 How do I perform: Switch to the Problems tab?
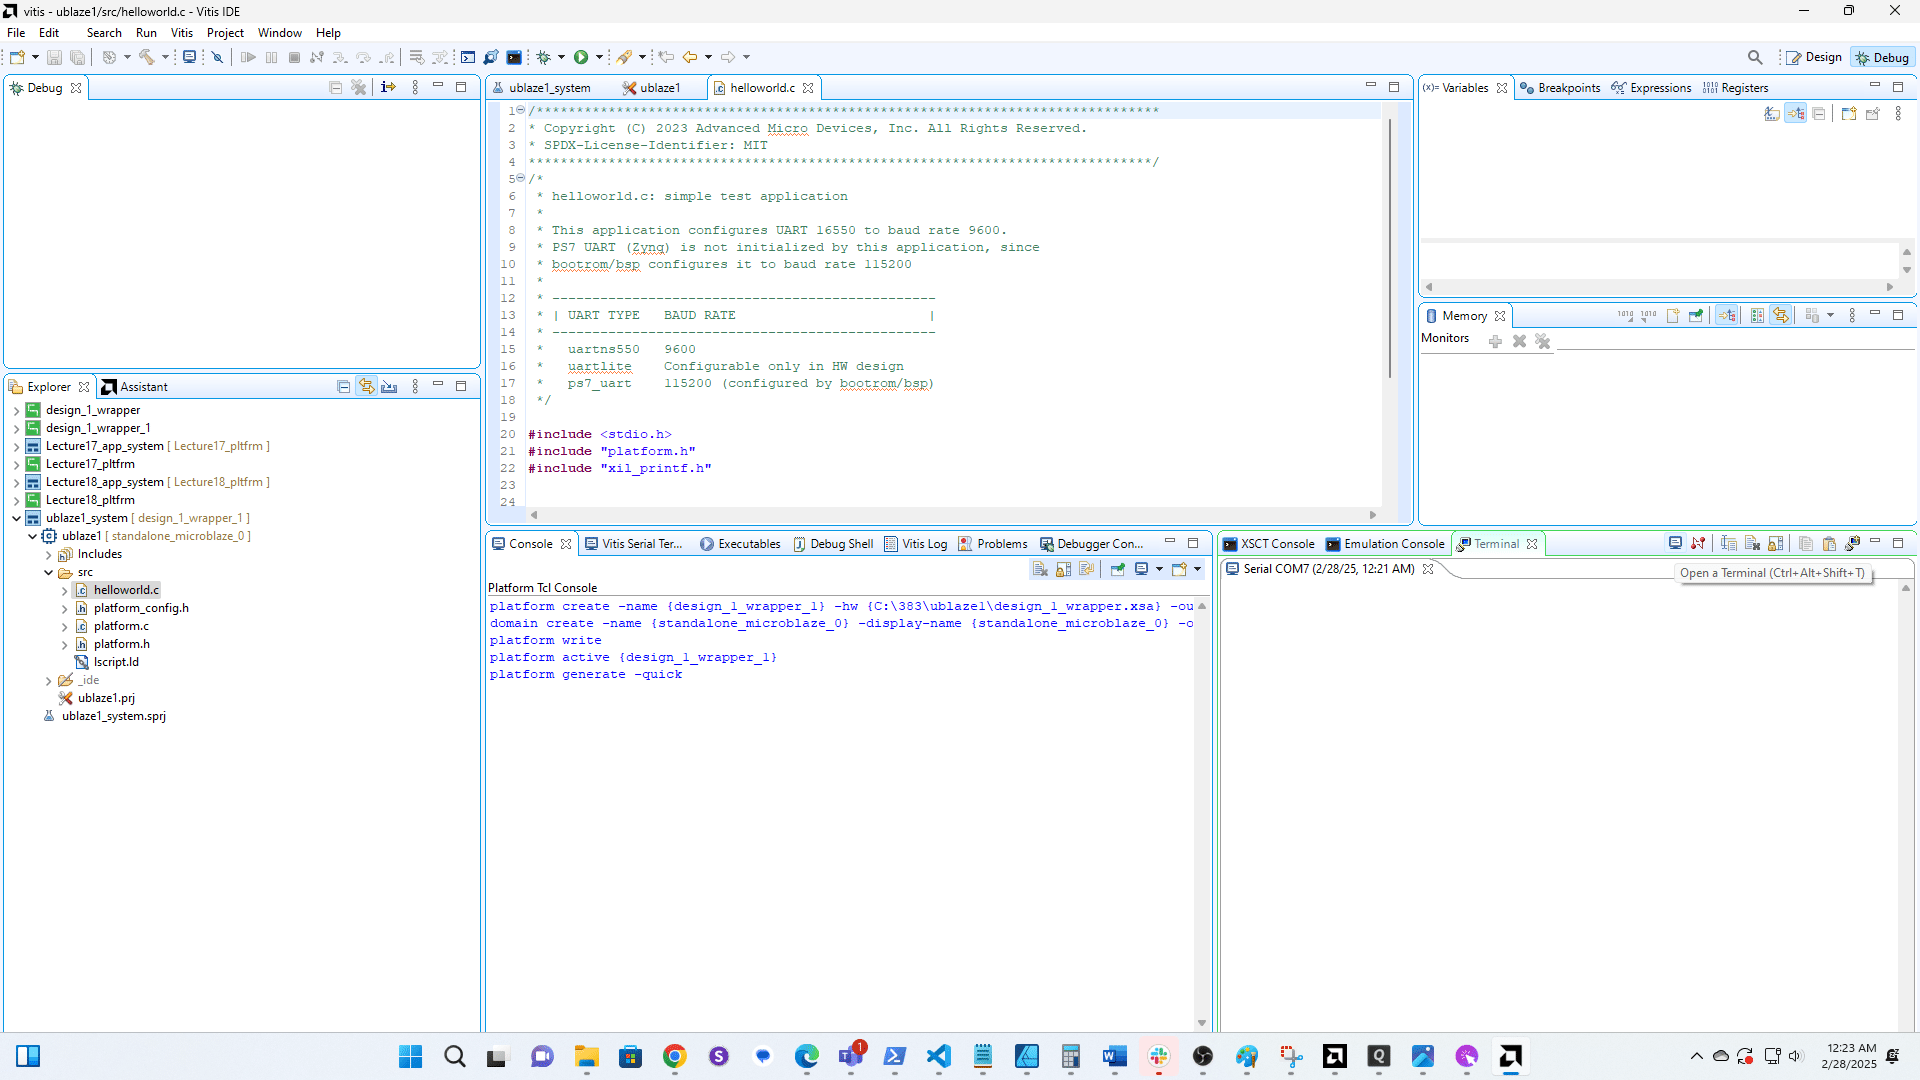click(x=1001, y=544)
